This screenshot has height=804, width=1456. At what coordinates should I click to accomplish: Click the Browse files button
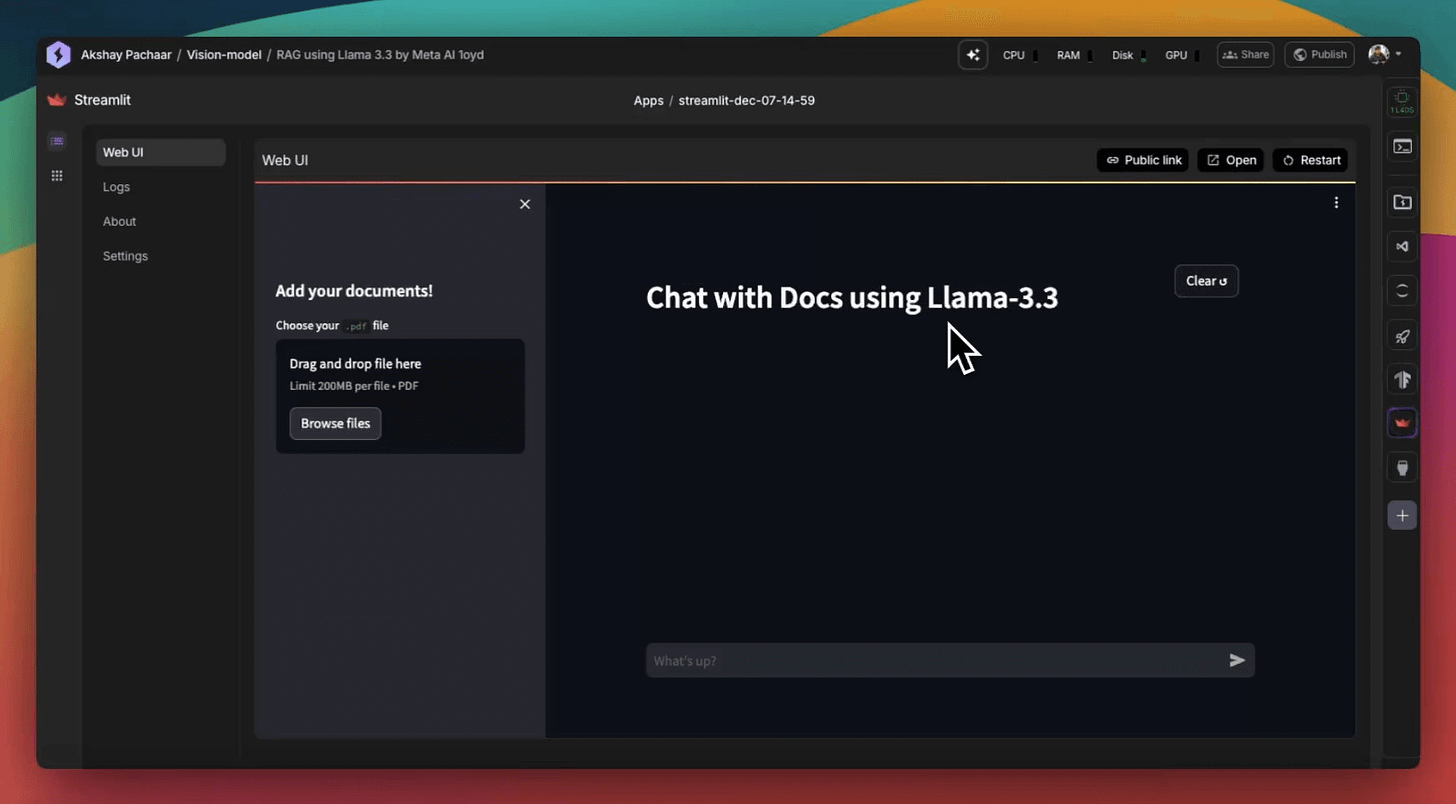coord(335,423)
